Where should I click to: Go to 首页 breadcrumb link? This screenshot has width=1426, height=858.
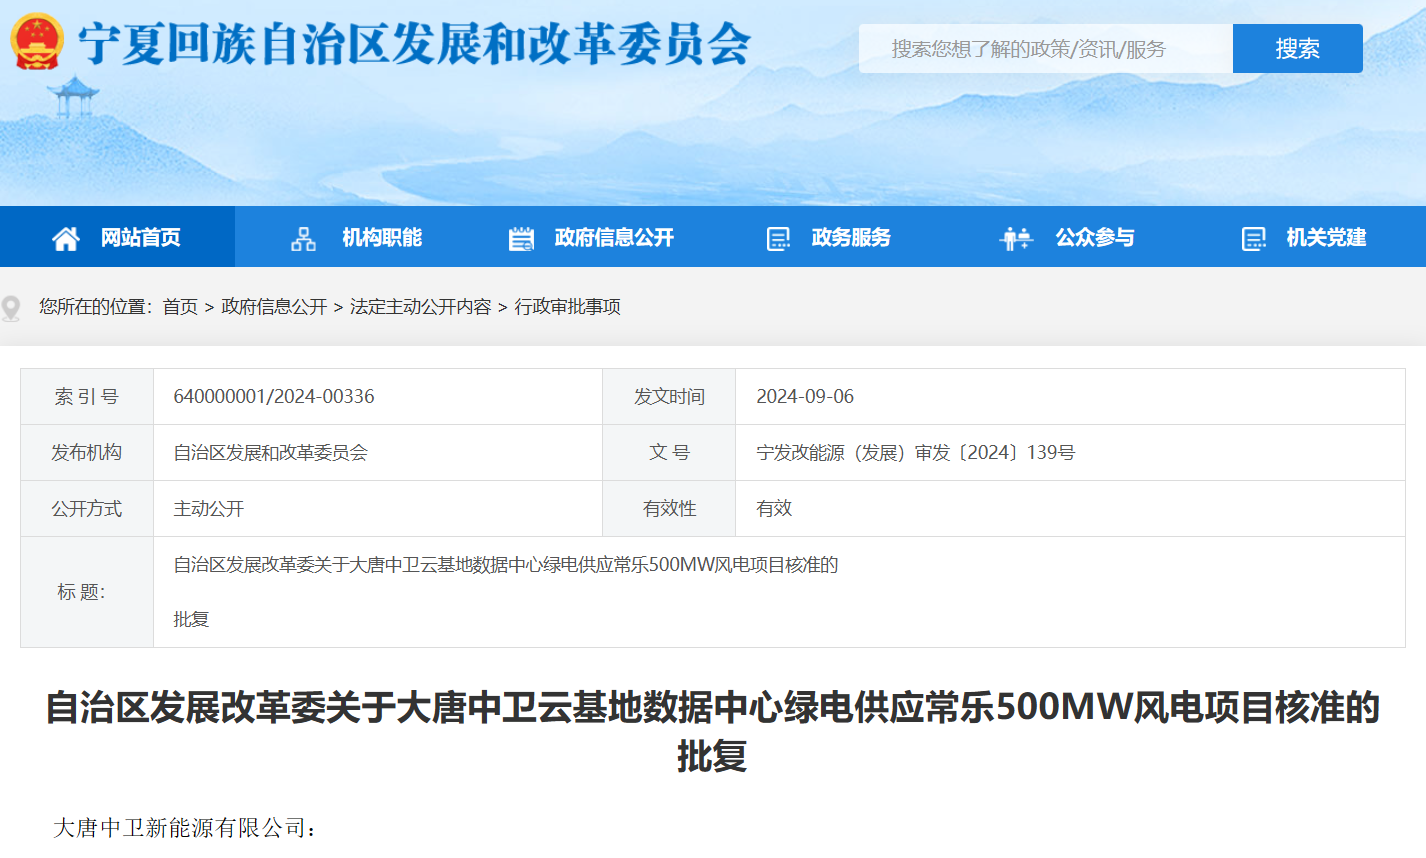(x=180, y=307)
